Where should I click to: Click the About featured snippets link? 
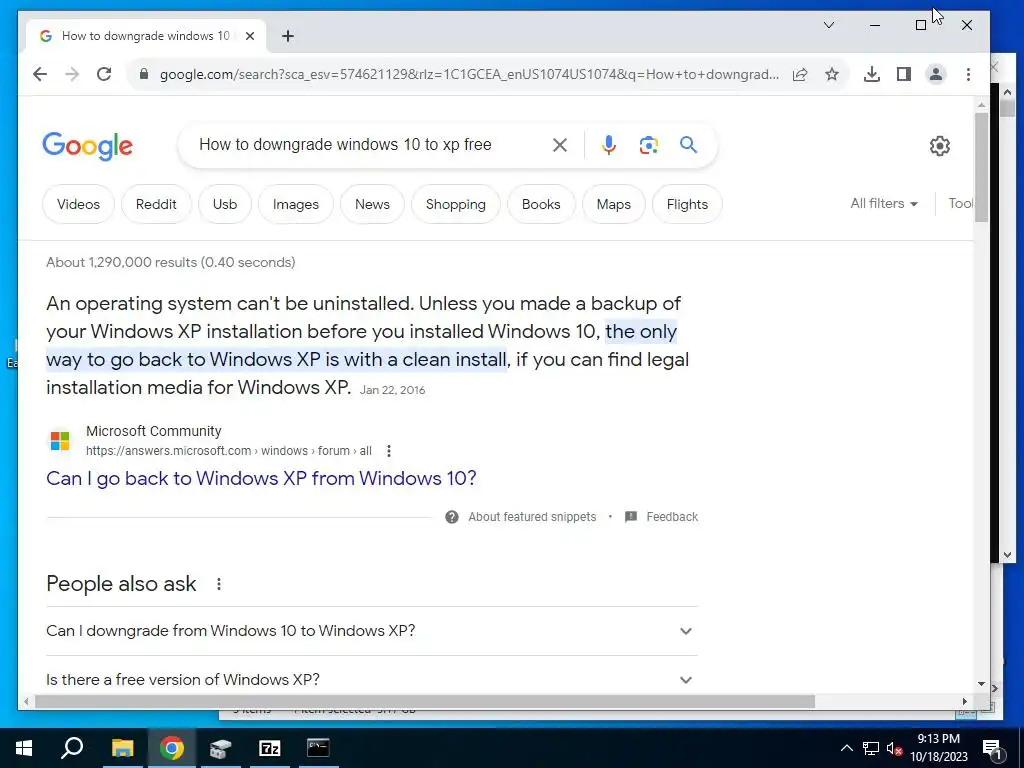click(x=532, y=517)
